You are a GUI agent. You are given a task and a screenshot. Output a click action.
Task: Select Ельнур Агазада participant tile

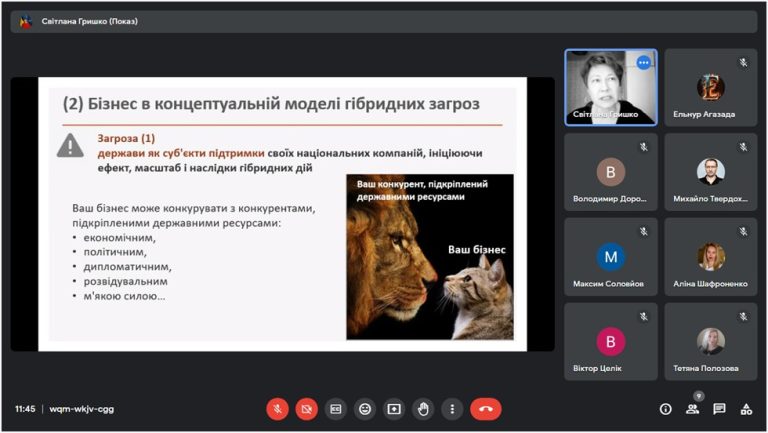711,87
